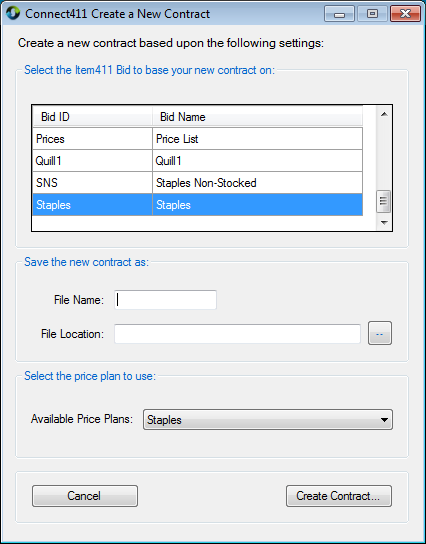The height and width of the screenshot is (544, 426).
Task: Select the Prices bid row
Action: click(x=197, y=139)
